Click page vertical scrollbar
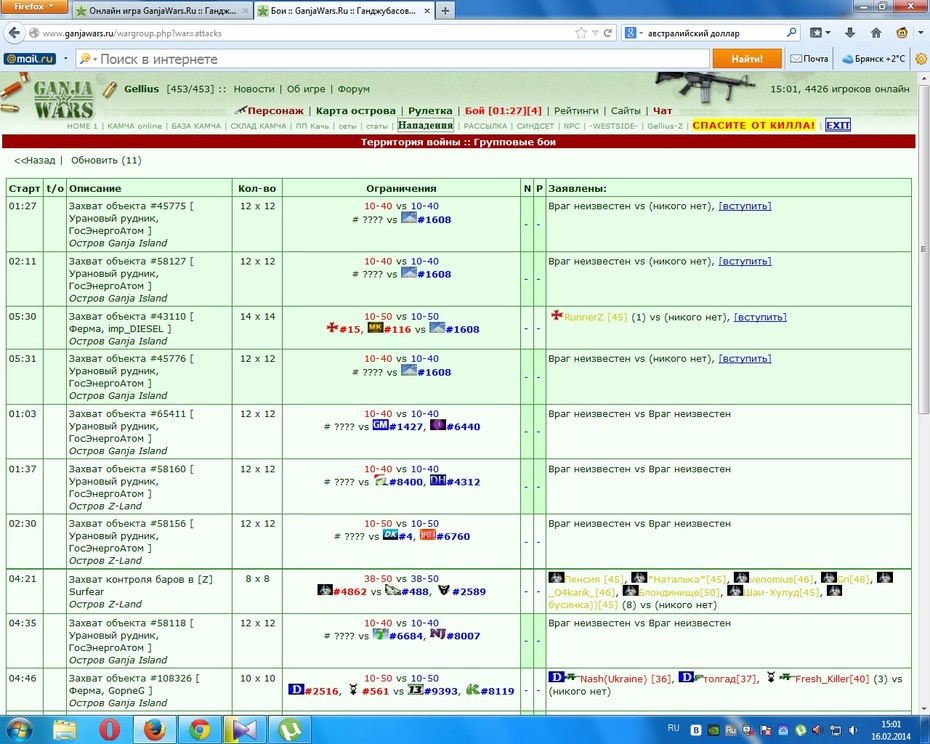The width and height of the screenshot is (930, 744). click(x=923, y=249)
